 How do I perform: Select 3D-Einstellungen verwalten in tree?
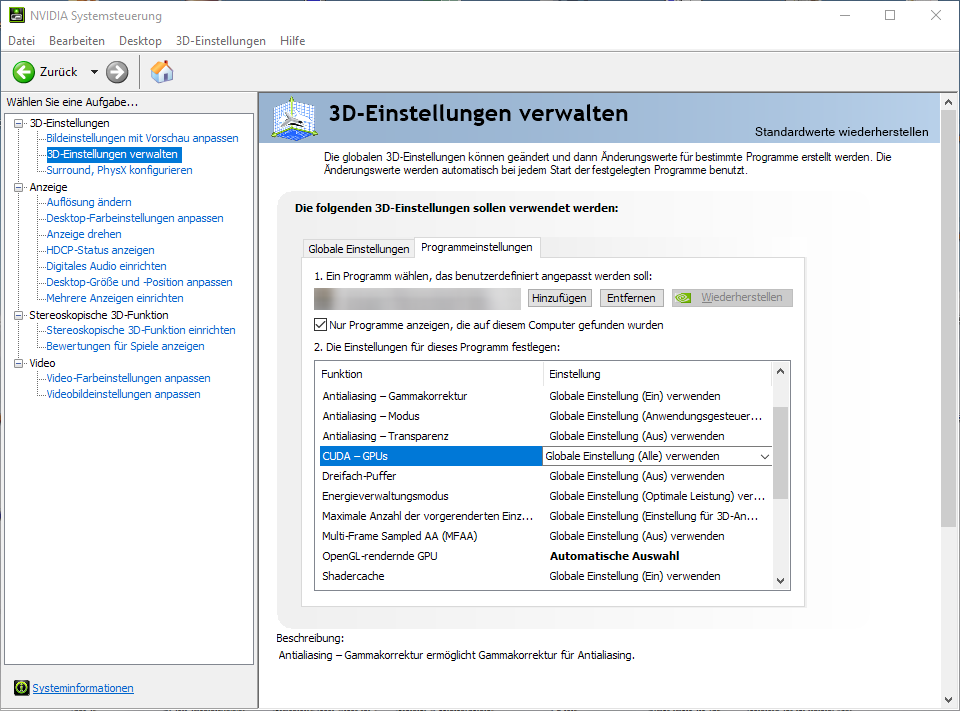113,154
